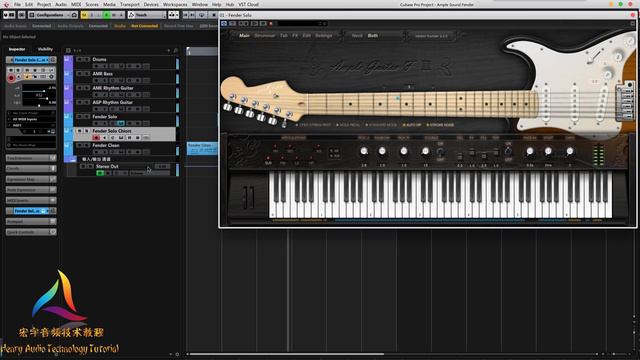Click the green button on Stereo Out track

tap(100, 173)
